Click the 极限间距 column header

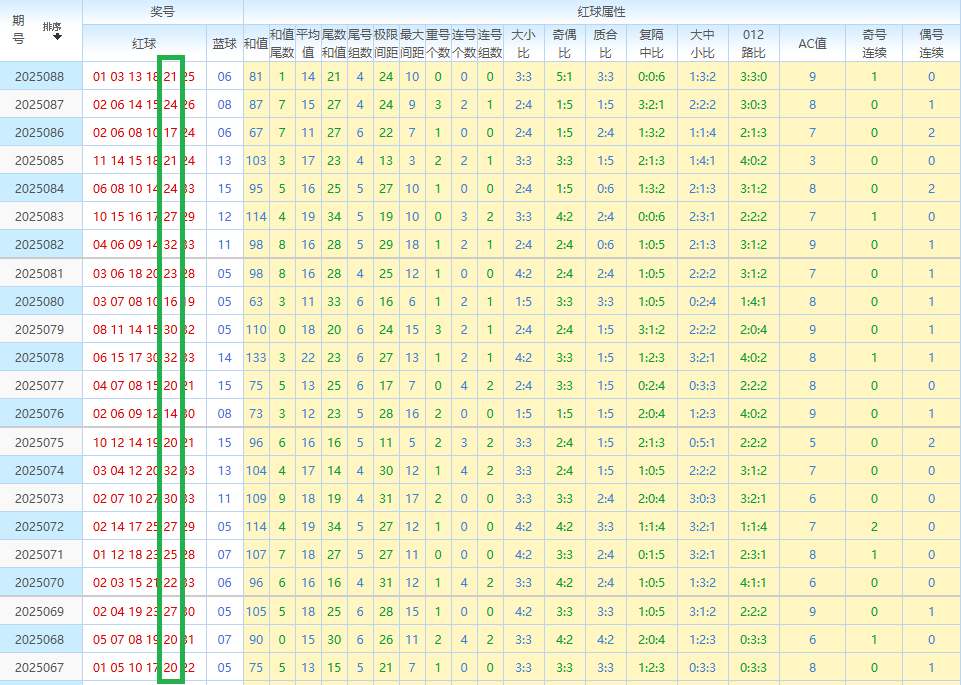386,44
